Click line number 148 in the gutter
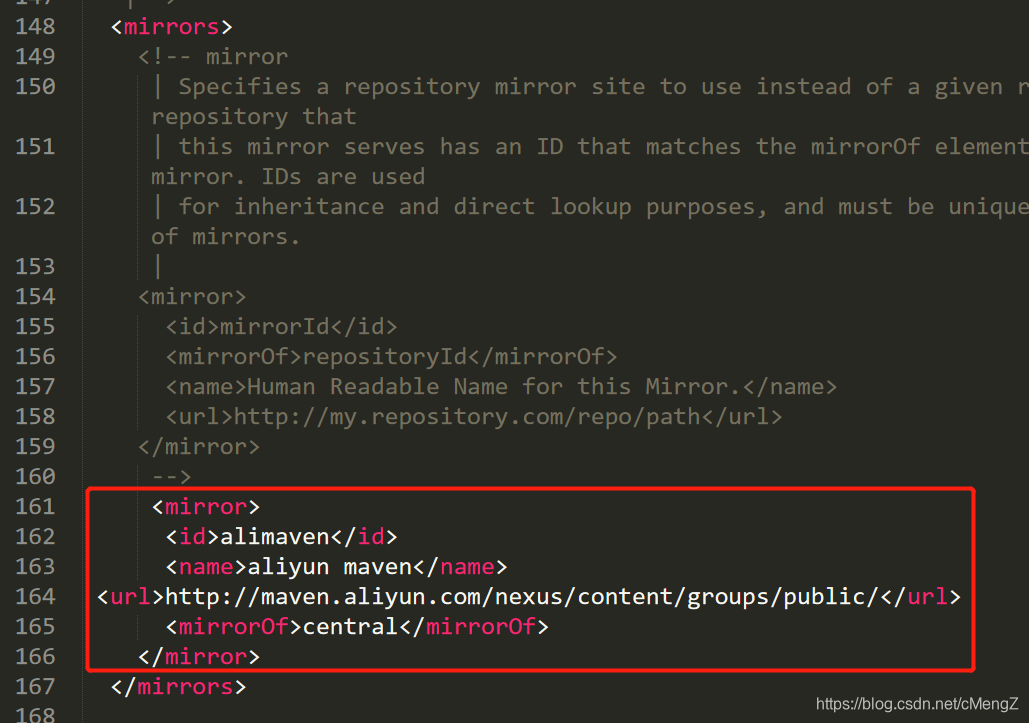 [x=35, y=27]
